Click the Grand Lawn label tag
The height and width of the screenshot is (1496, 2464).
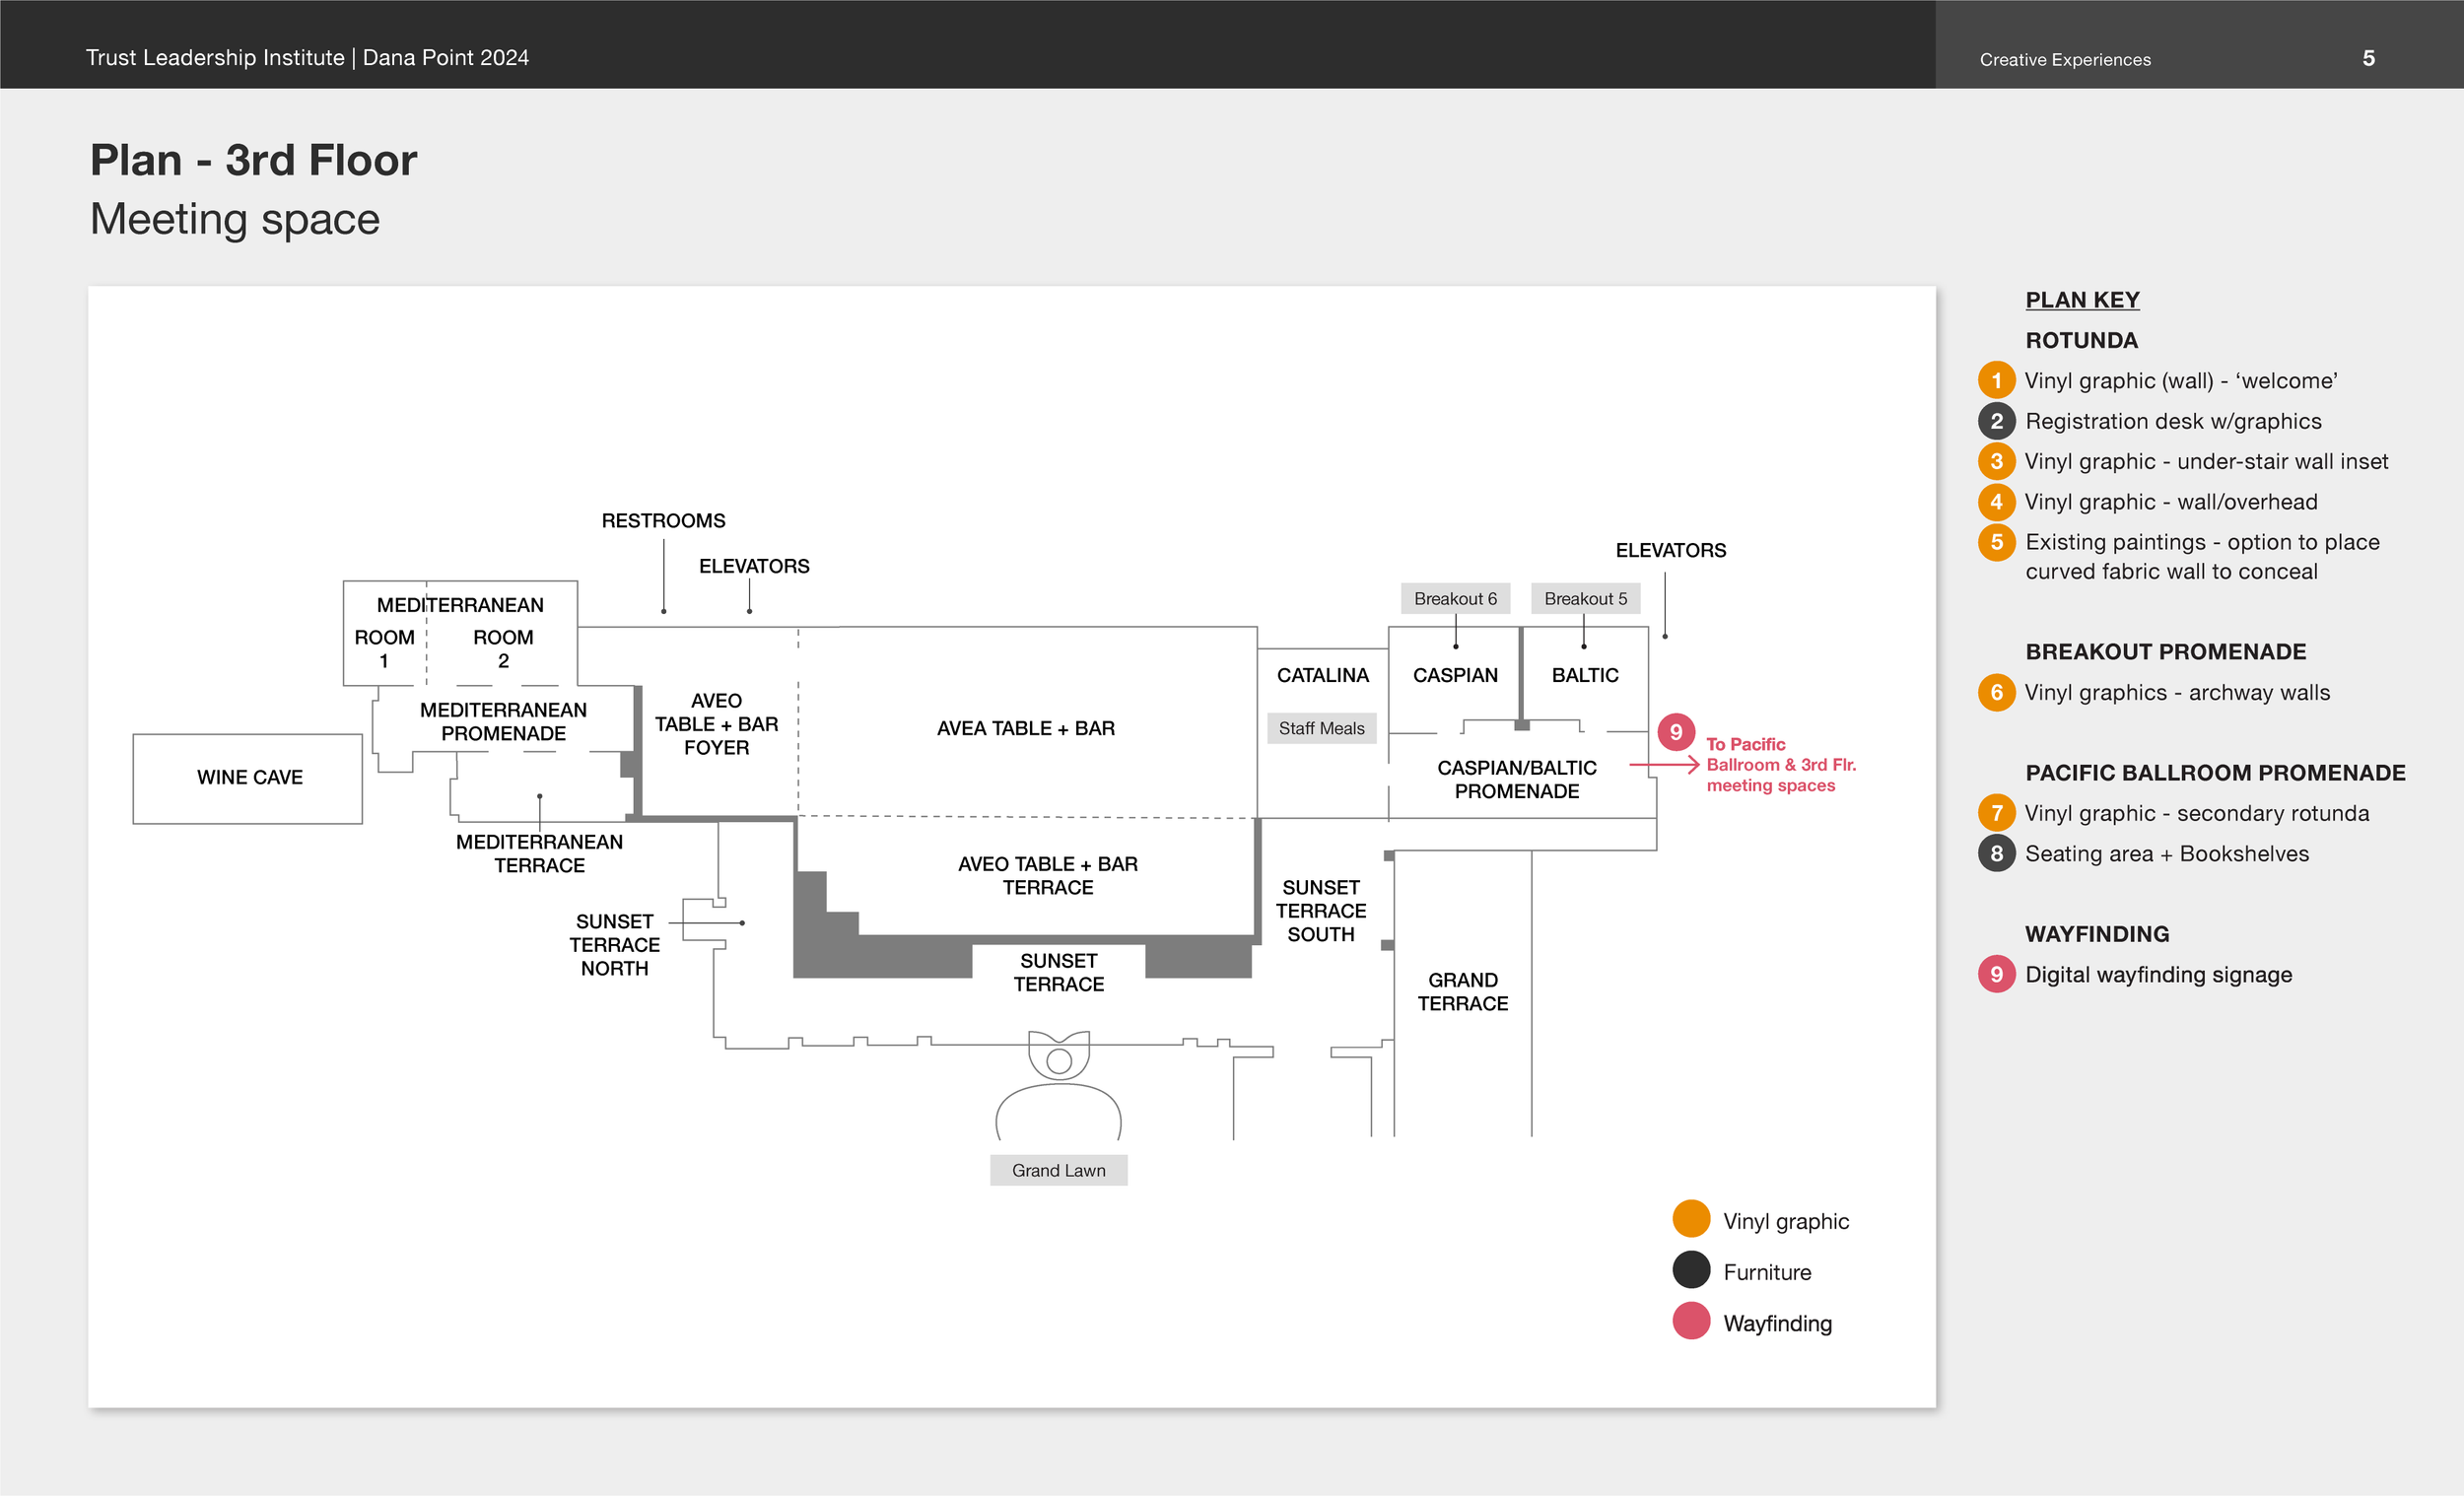[x=1058, y=1170]
